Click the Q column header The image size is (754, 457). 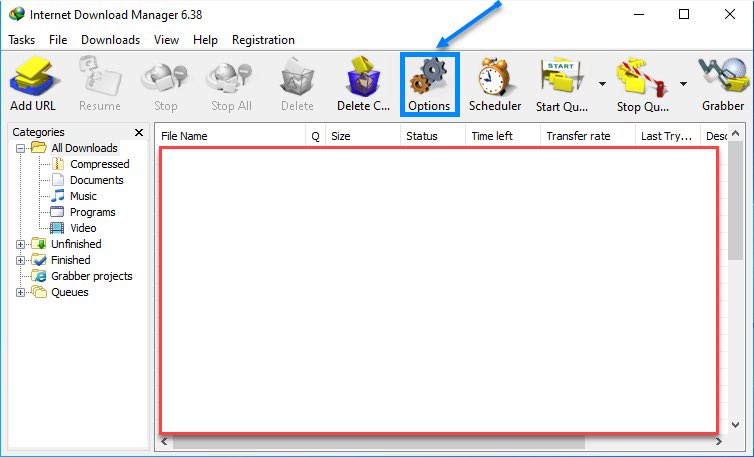315,136
